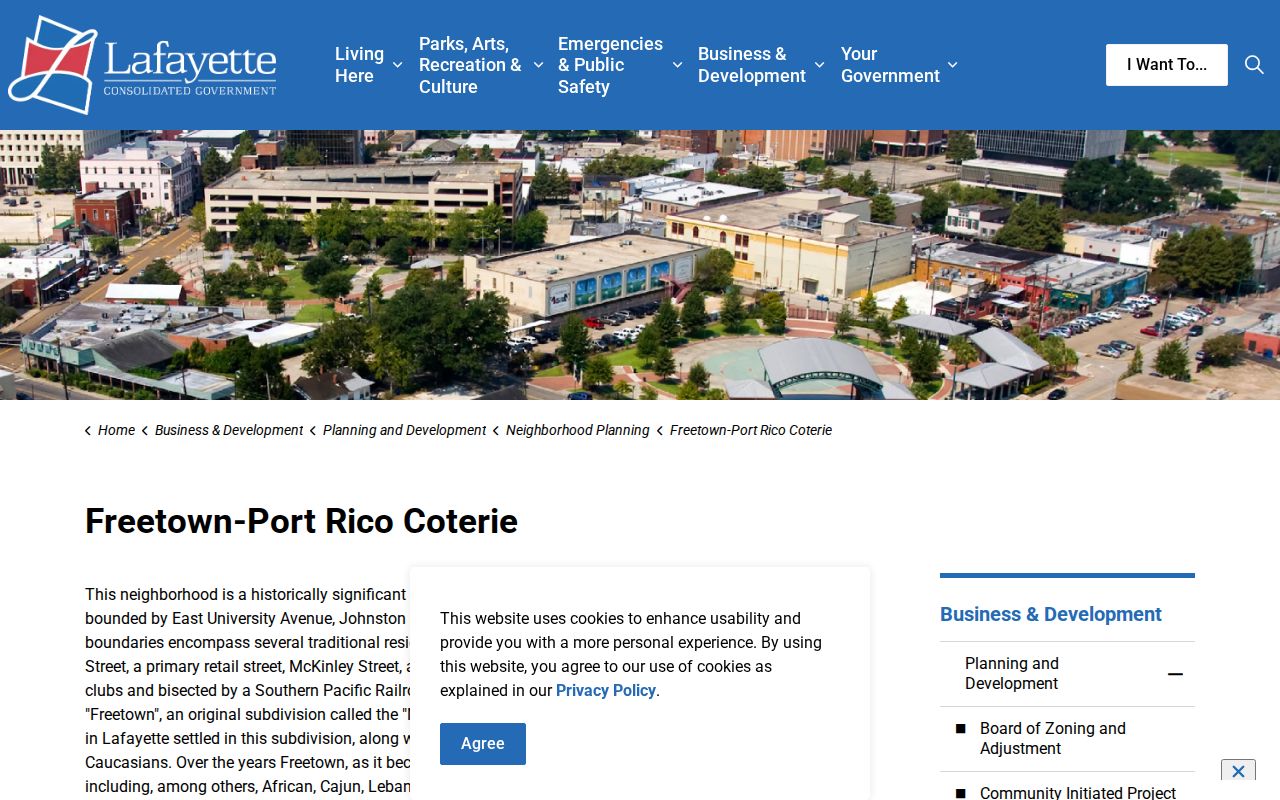Open Parks, Arts, Recreation & Culture menu
The width and height of the screenshot is (1280, 800).
tap(470, 65)
